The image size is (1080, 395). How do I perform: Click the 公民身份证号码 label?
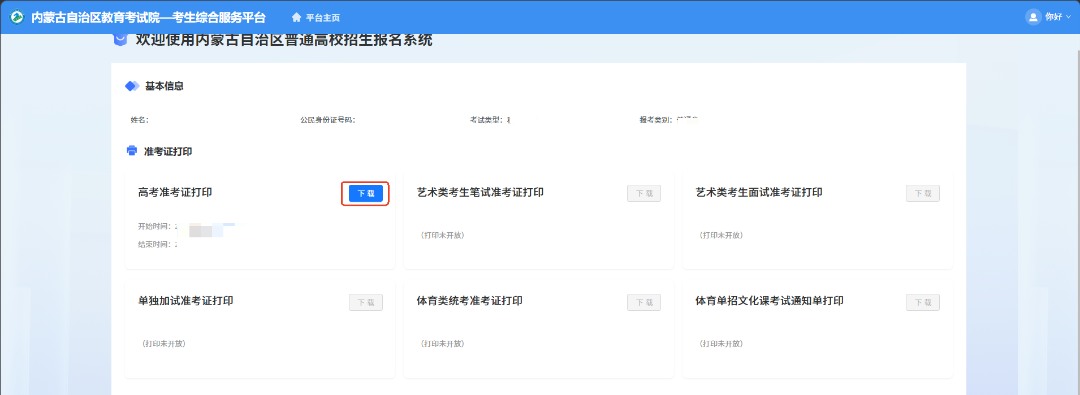327,120
